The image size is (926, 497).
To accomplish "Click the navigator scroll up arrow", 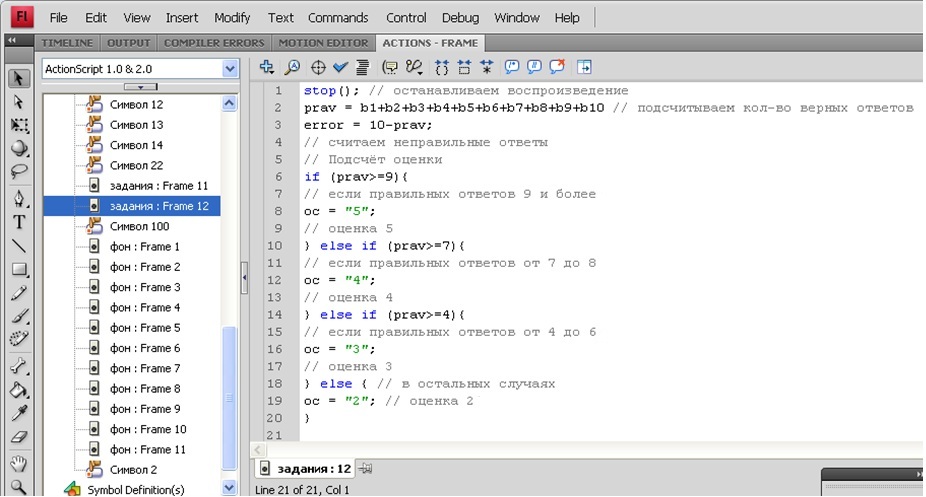I will point(229,104).
